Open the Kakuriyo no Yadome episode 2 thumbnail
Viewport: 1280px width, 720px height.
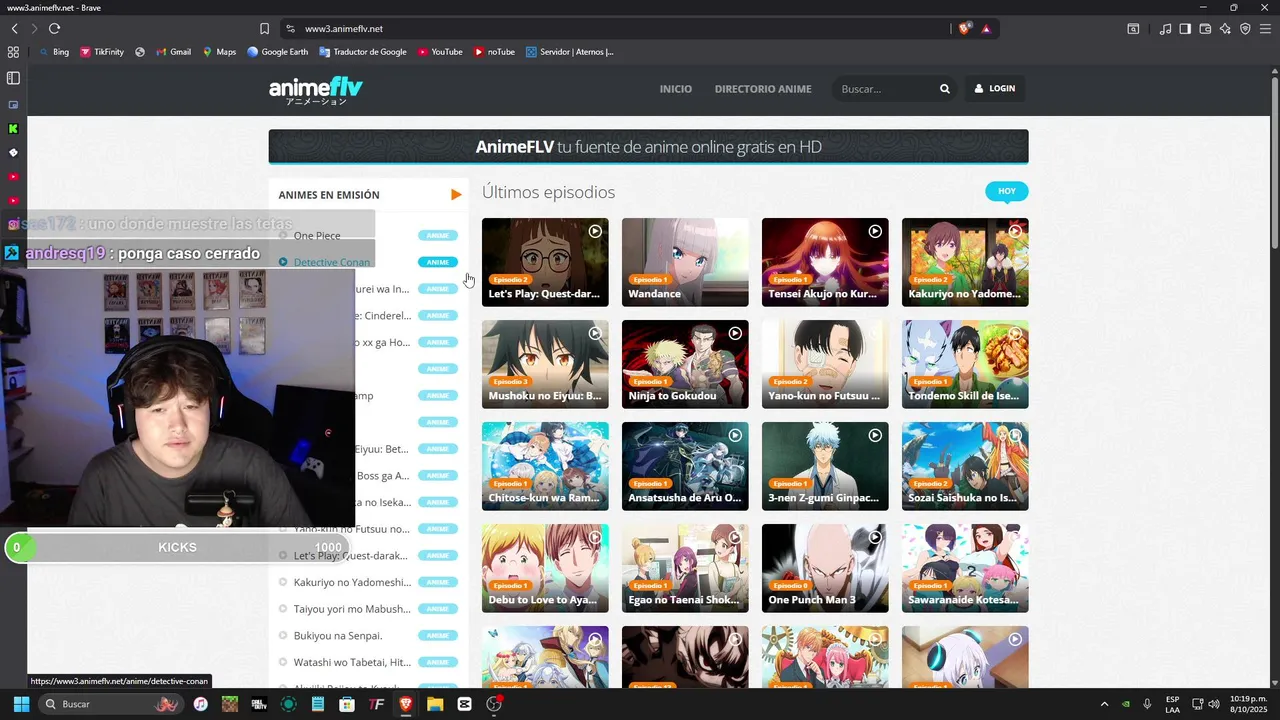pos(965,262)
